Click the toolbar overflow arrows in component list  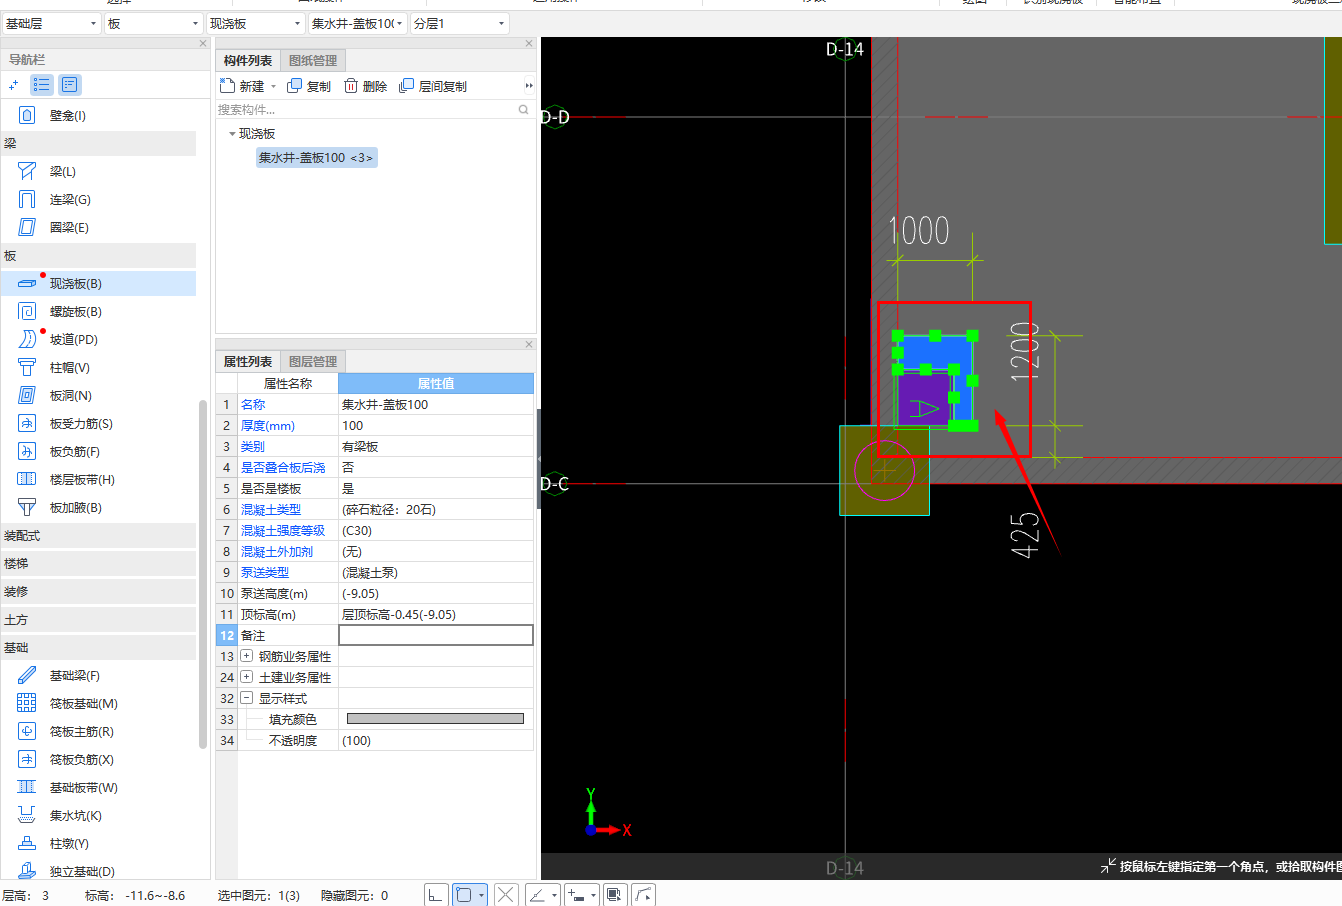529,86
